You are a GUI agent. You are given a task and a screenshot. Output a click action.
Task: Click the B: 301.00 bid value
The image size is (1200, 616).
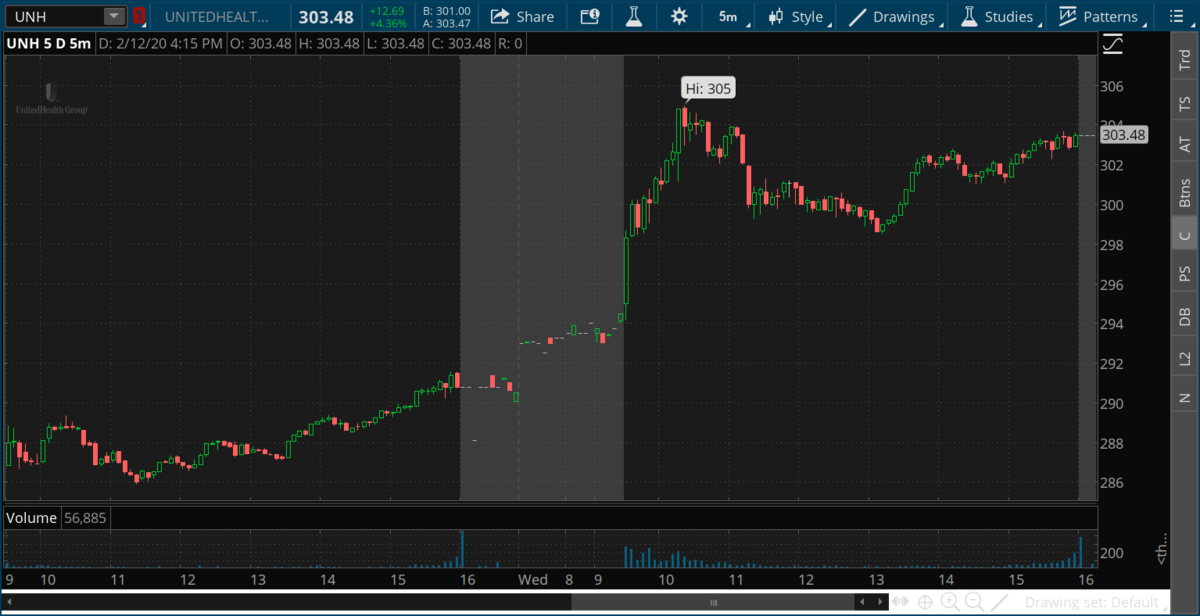tap(448, 11)
